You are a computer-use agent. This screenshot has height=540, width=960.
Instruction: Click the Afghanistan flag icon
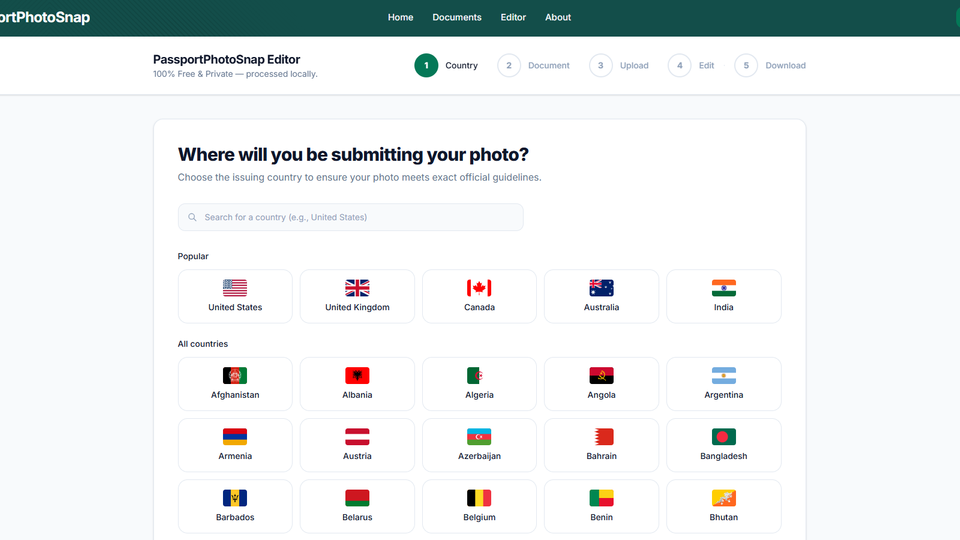(235, 376)
